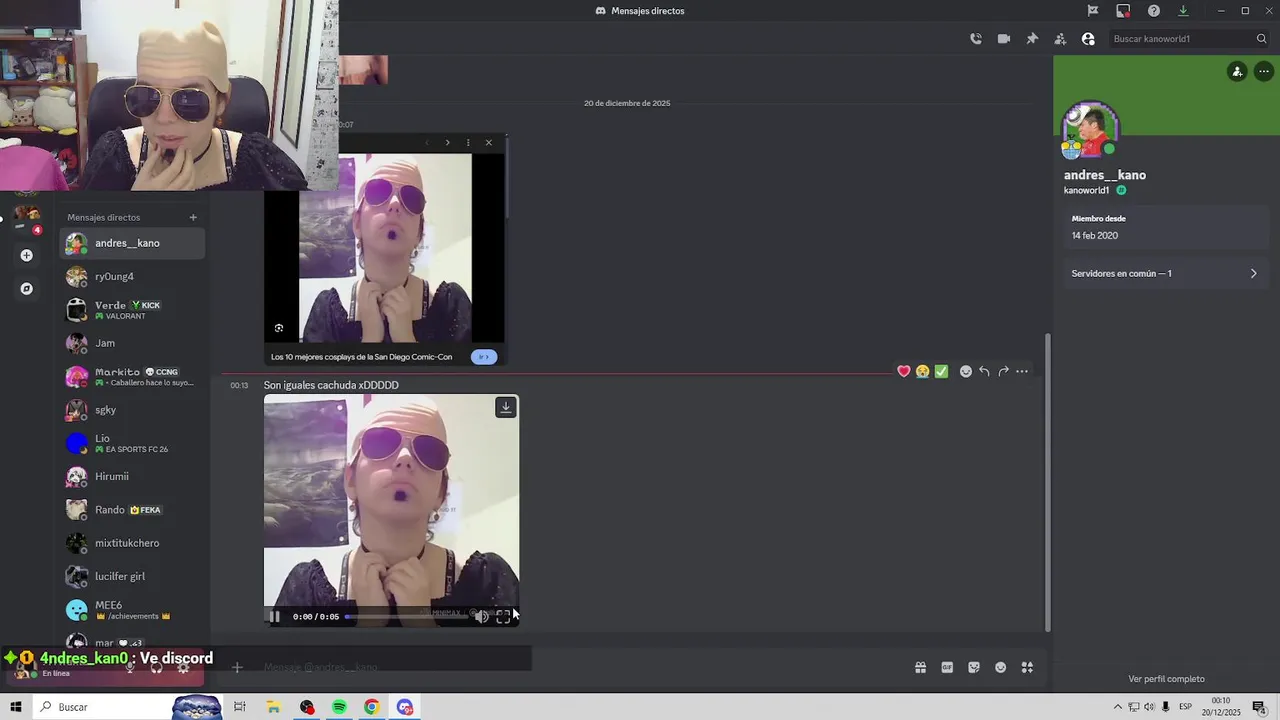Open the GIF picker
Image resolution: width=1280 pixels, height=720 pixels.
tap(947, 667)
